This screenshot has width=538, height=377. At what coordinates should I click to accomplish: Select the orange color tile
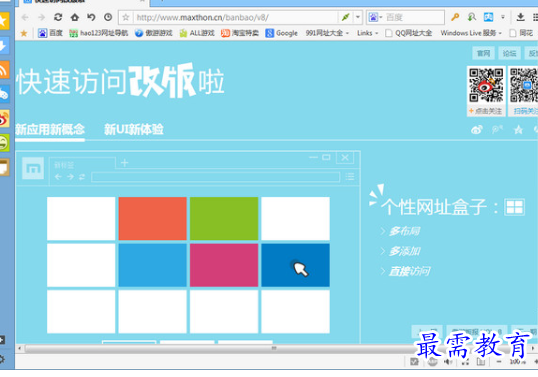[153, 219]
